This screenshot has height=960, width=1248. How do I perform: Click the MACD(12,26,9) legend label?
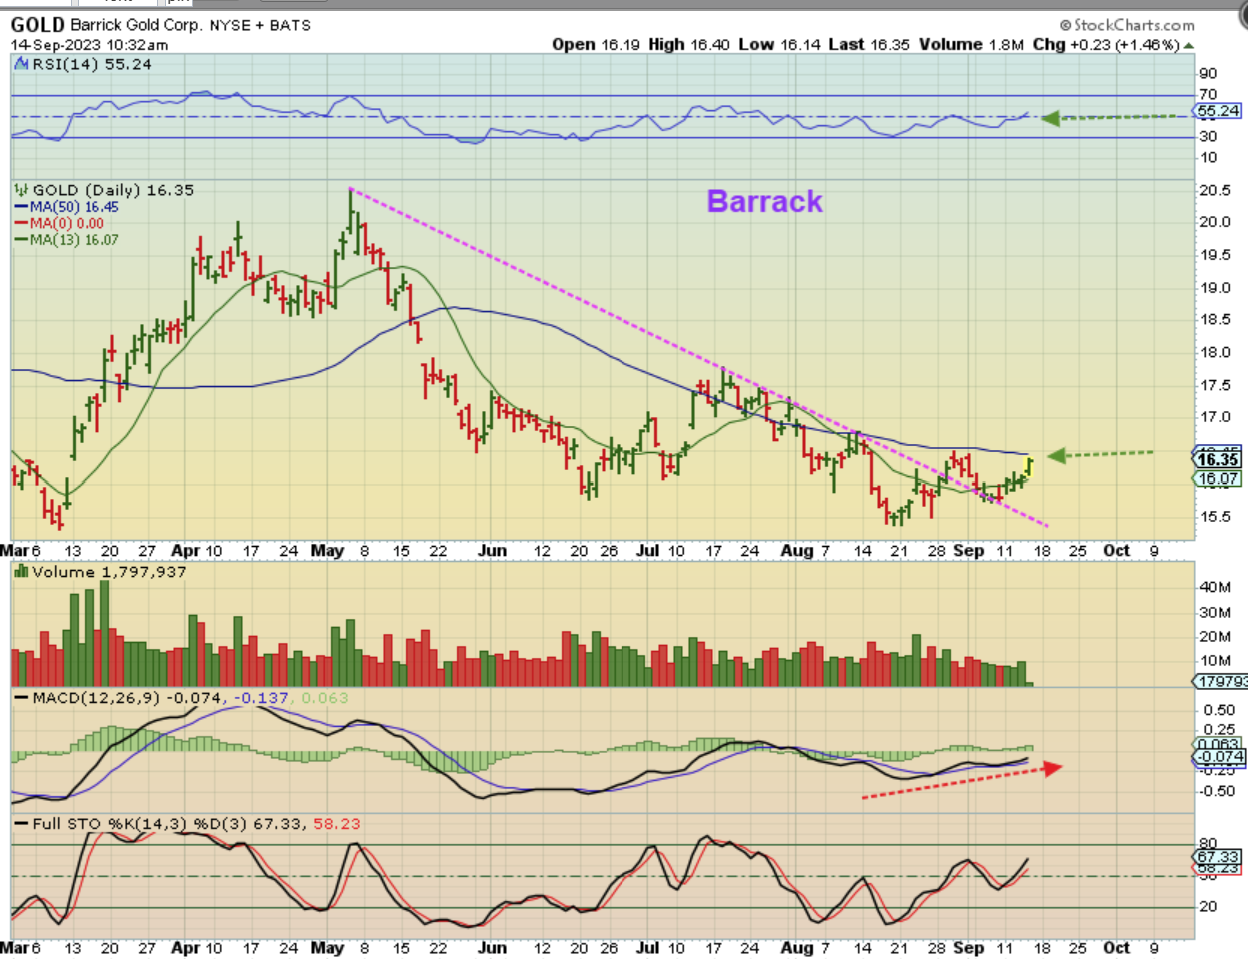pos(96,698)
